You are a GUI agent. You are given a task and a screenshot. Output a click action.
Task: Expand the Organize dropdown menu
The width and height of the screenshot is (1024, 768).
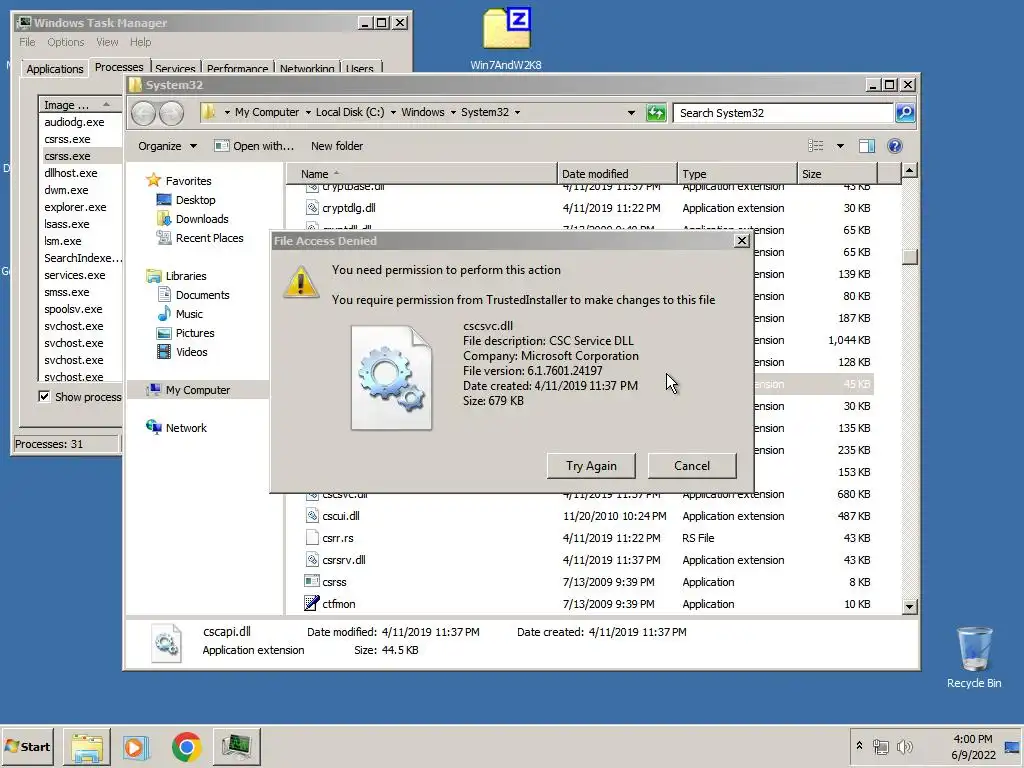click(x=167, y=146)
